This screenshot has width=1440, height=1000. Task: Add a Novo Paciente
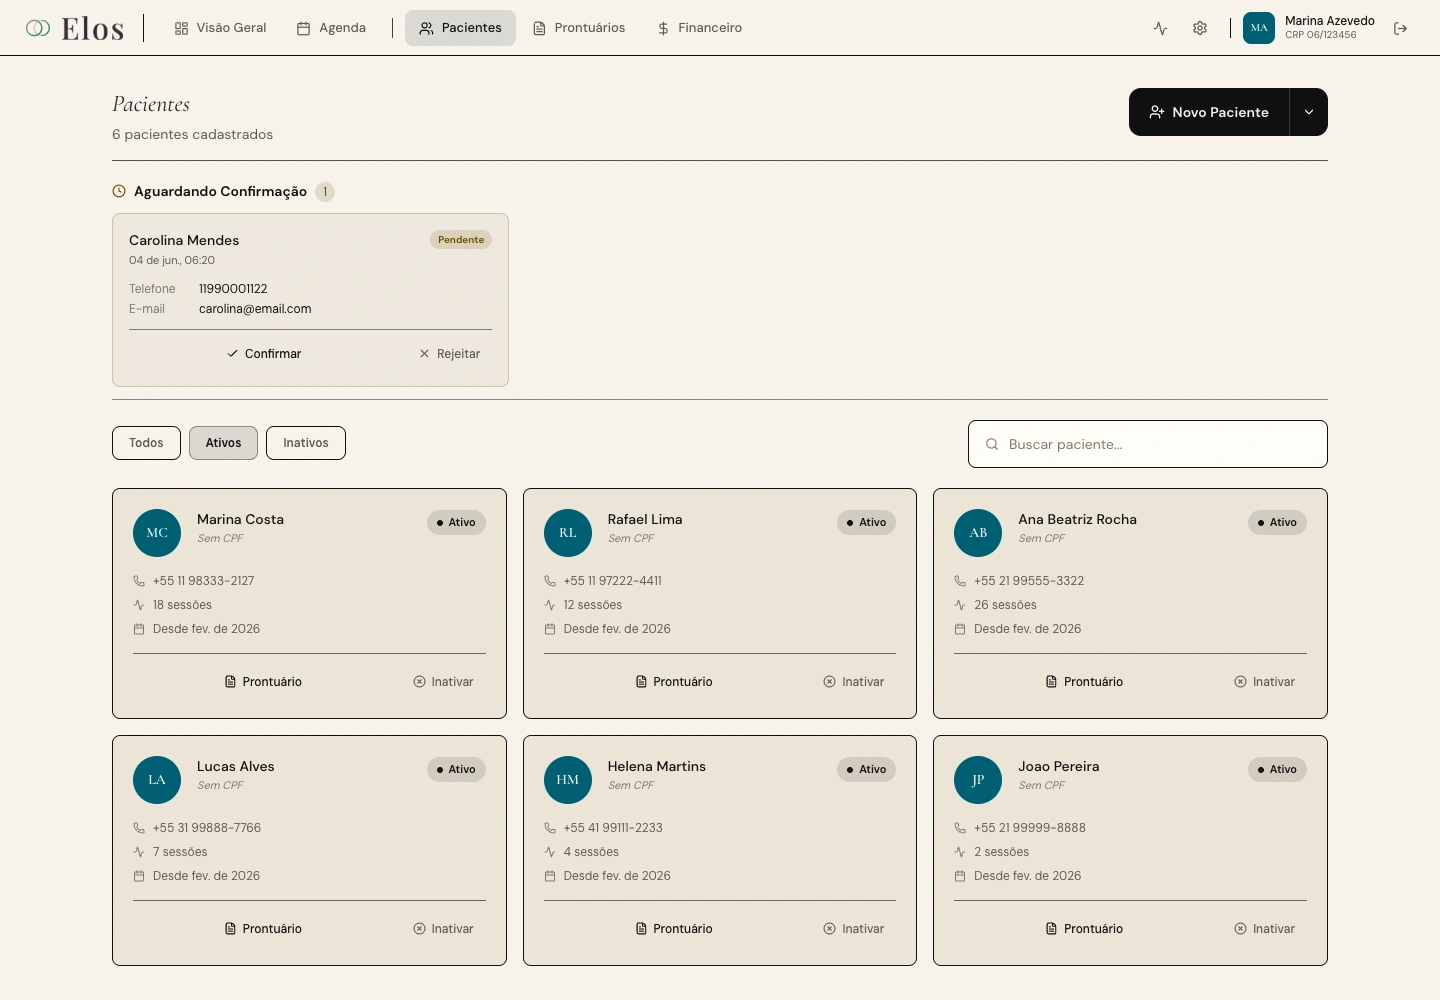(x=1209, y=112)
